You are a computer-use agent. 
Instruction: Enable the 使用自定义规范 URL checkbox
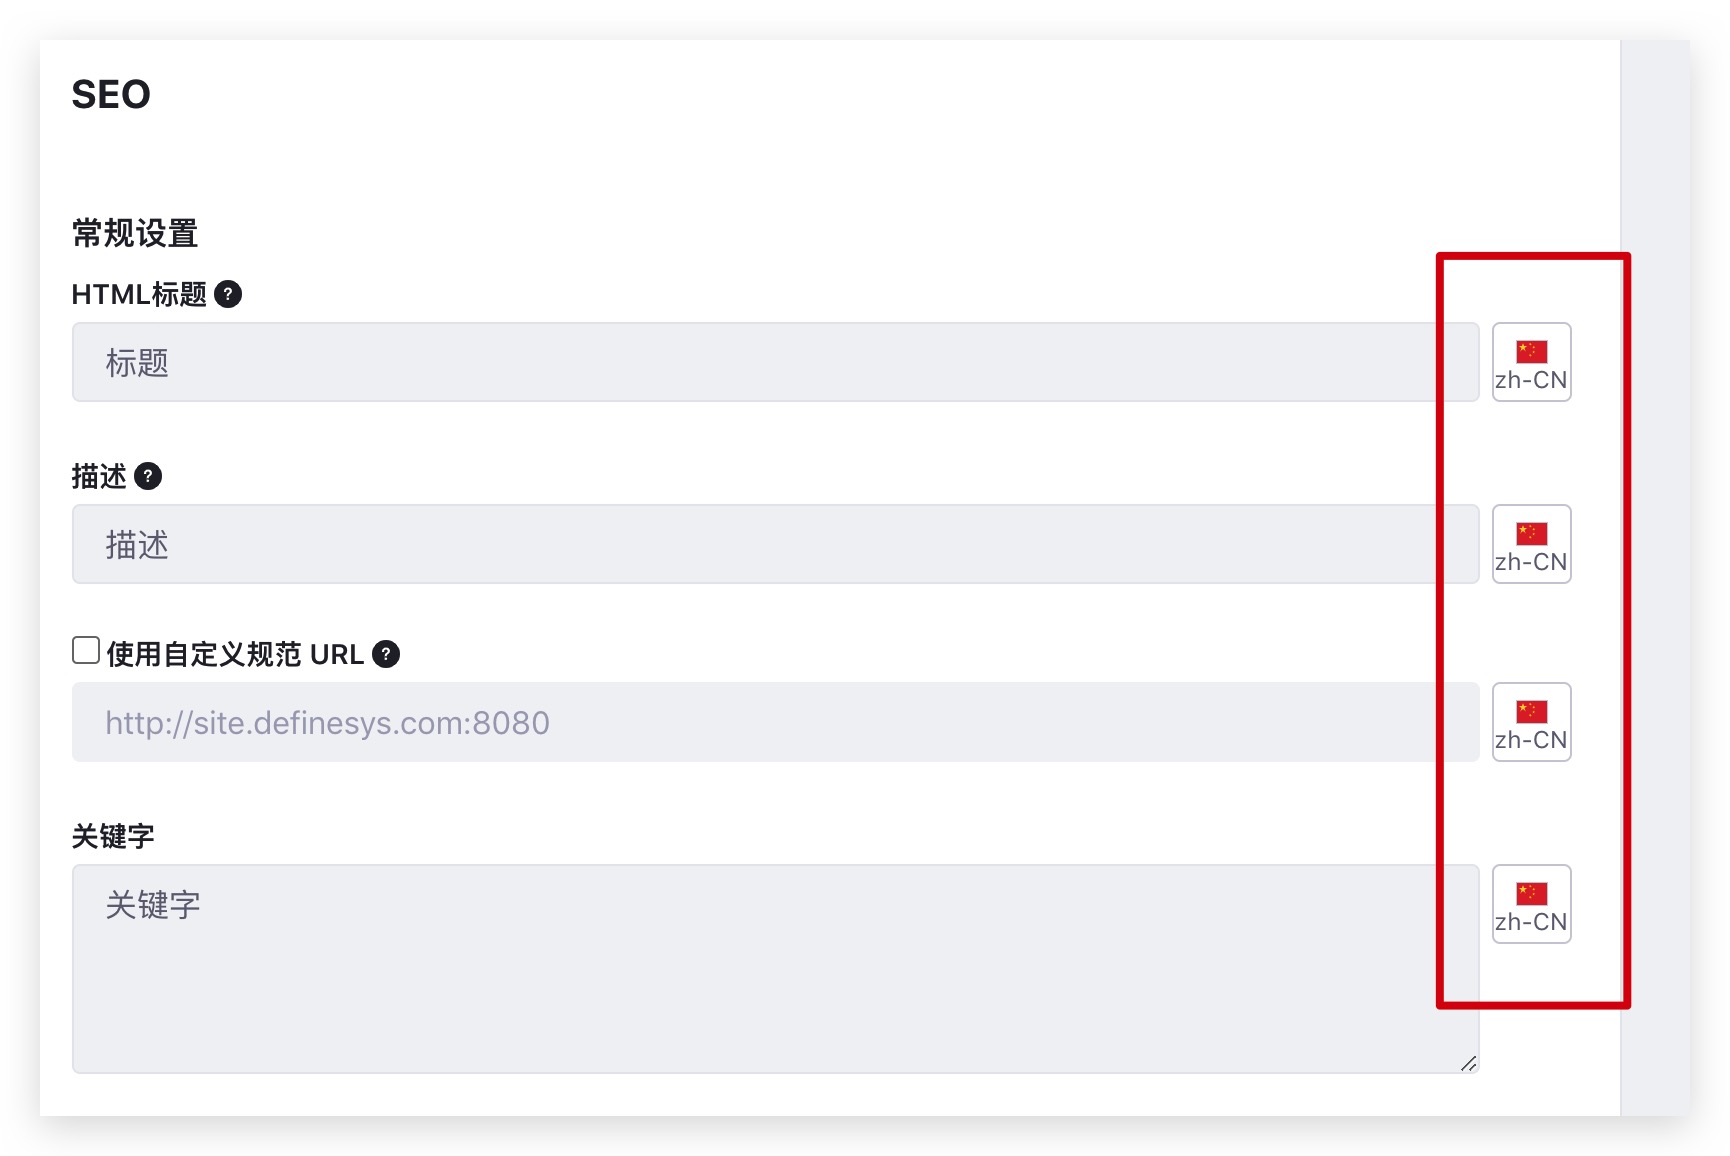point(86,650)
